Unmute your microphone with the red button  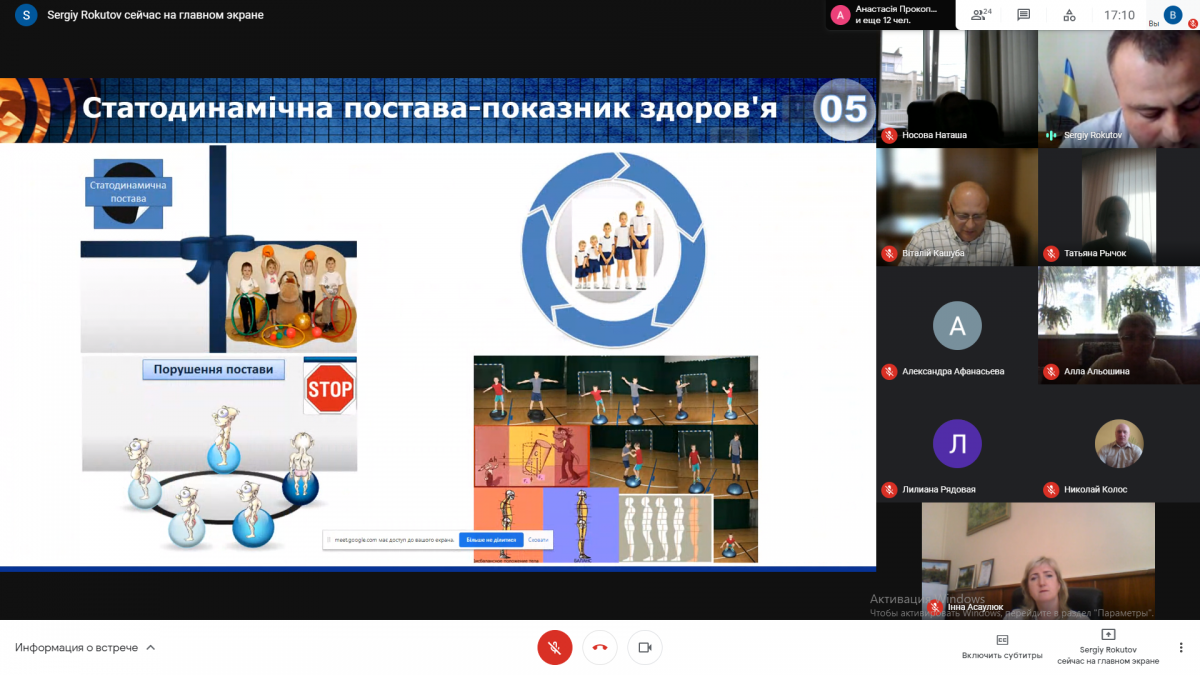554,647
